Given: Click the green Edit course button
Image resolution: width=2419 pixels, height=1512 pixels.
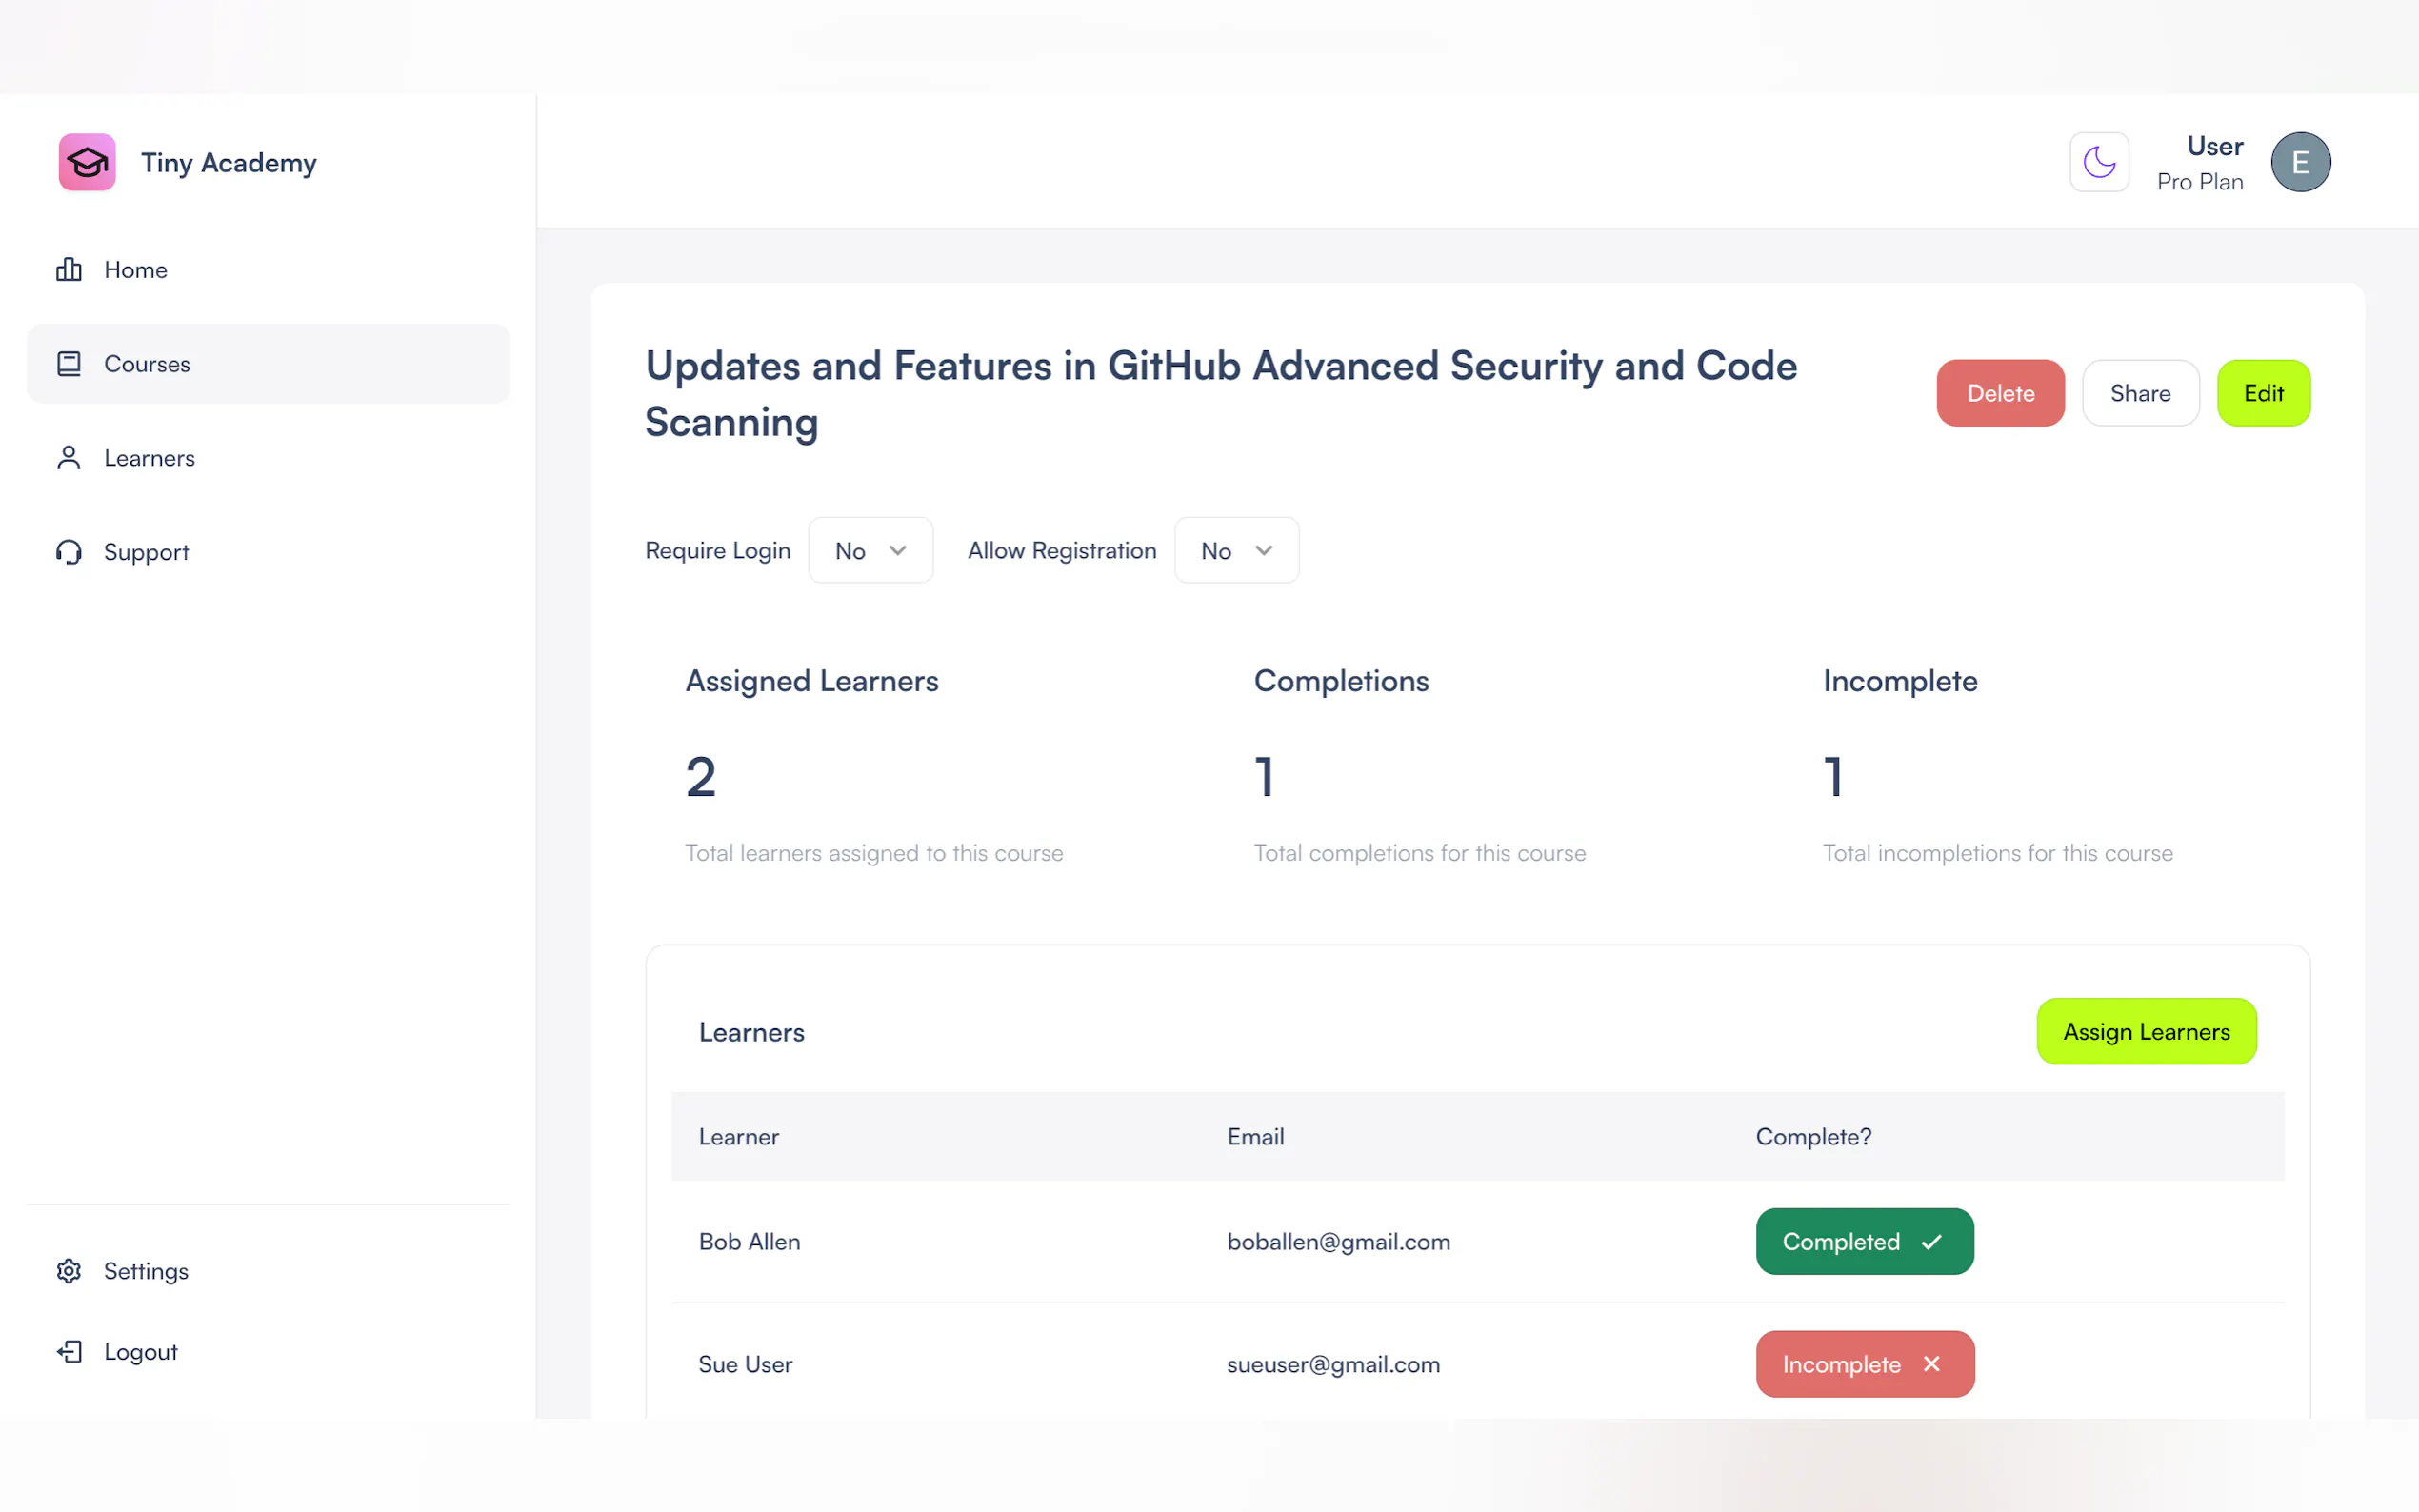Looking at the screenshot, I should (x=2262, y=393).
